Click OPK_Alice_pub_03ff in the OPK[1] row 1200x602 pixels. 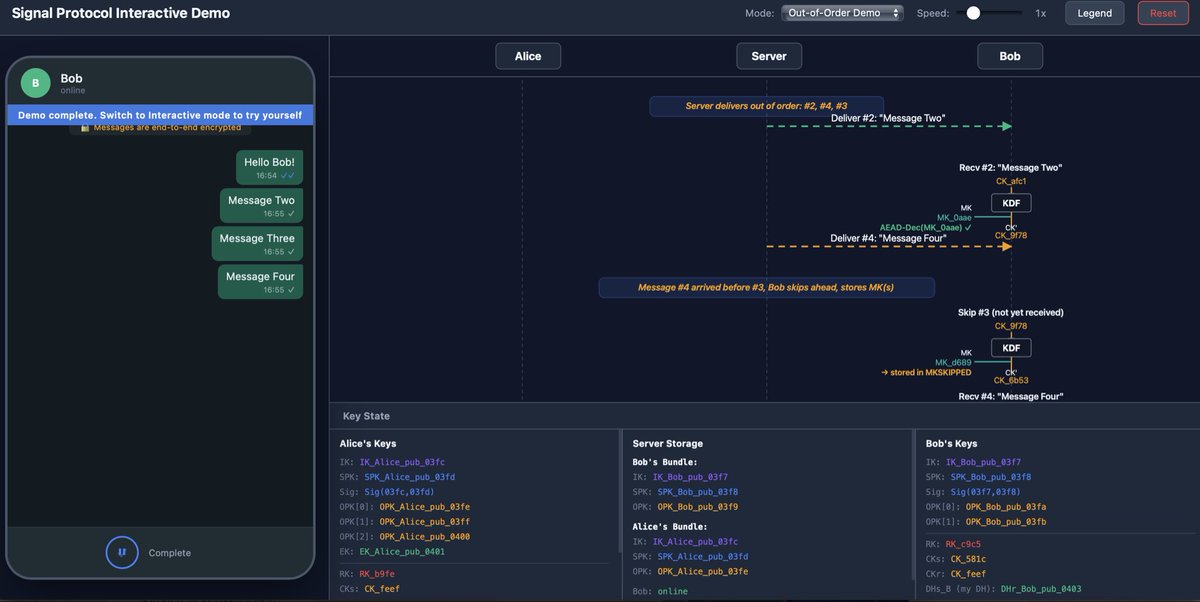424,522
